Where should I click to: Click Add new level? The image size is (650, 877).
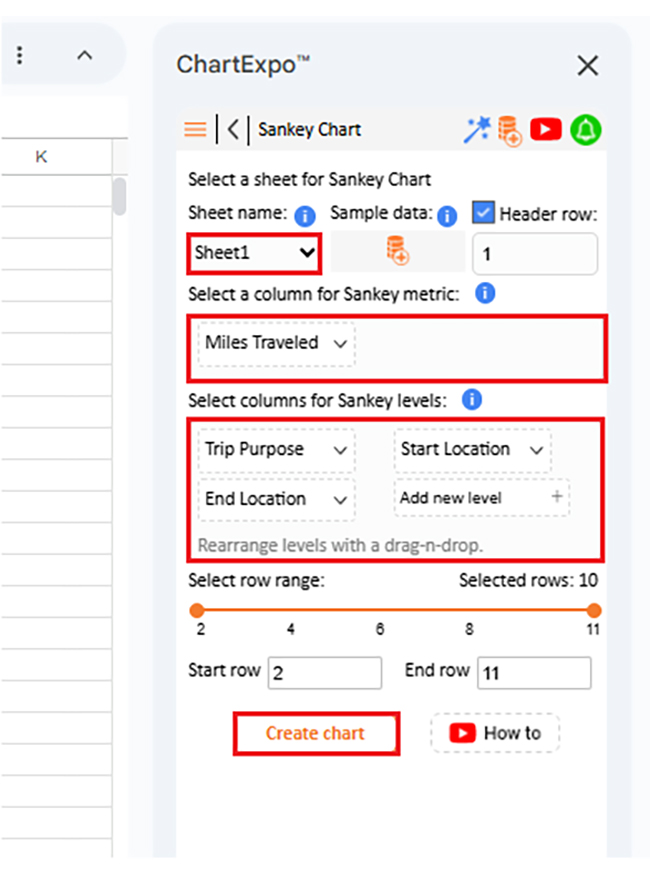(x=482, y=497)
